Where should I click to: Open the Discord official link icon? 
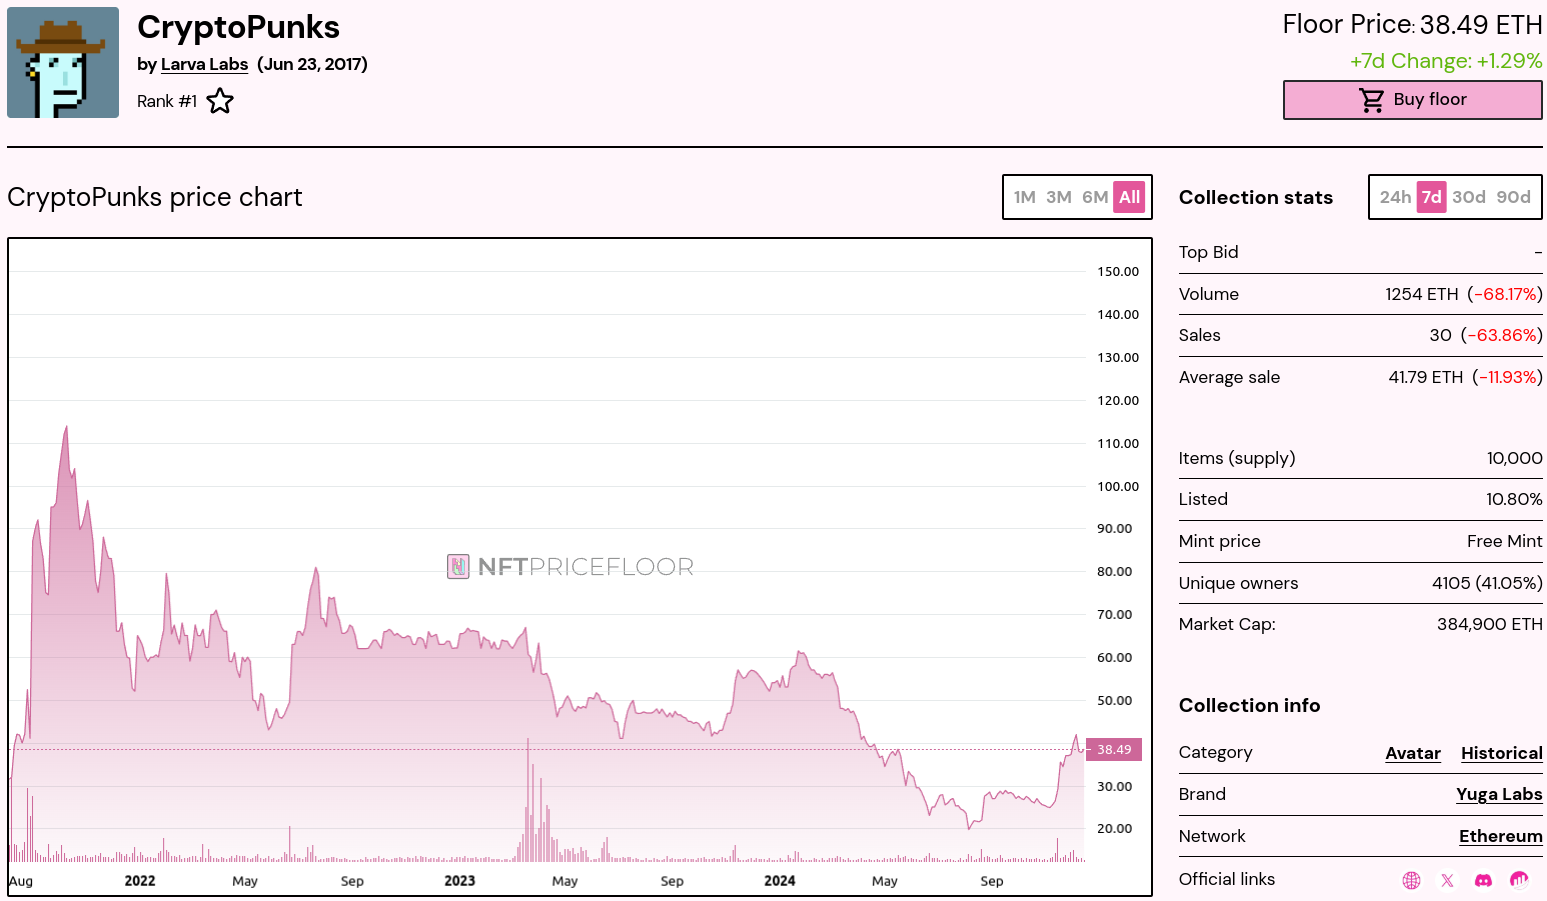[1483, 880]
